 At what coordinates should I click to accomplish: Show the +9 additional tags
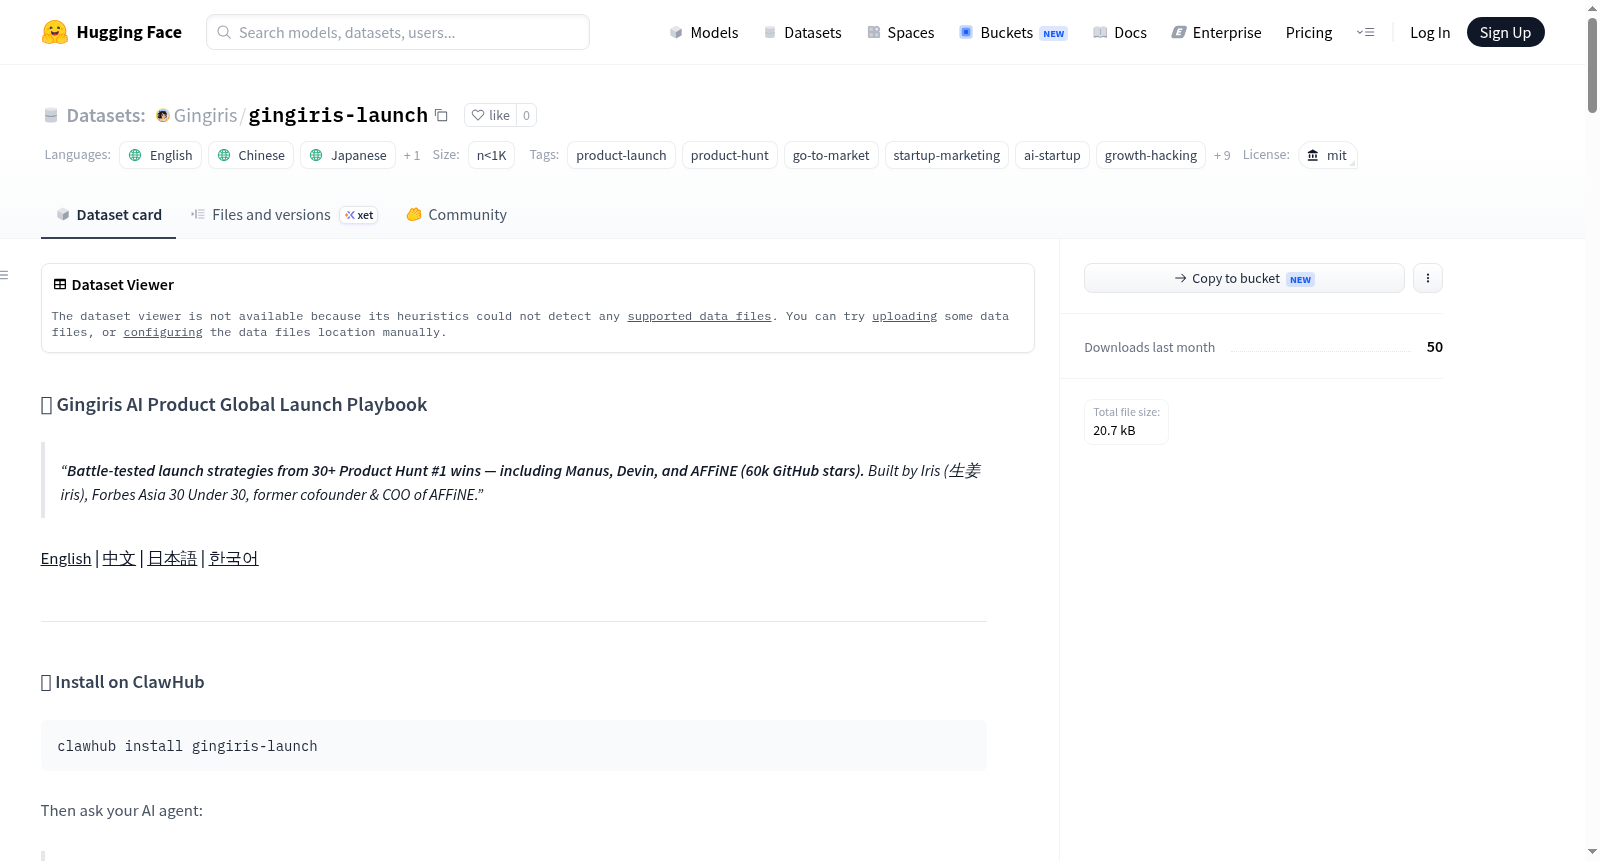[x=1222, y=155]
